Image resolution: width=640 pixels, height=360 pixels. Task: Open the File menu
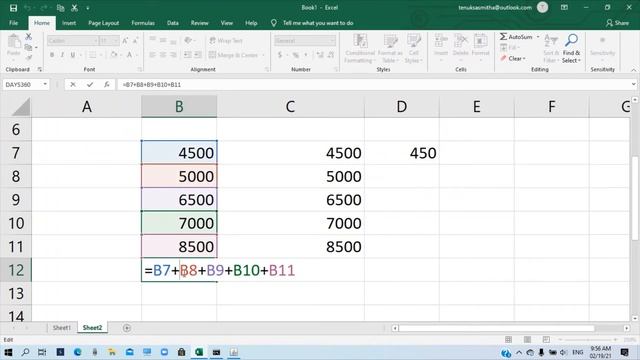tap(13, 23)
